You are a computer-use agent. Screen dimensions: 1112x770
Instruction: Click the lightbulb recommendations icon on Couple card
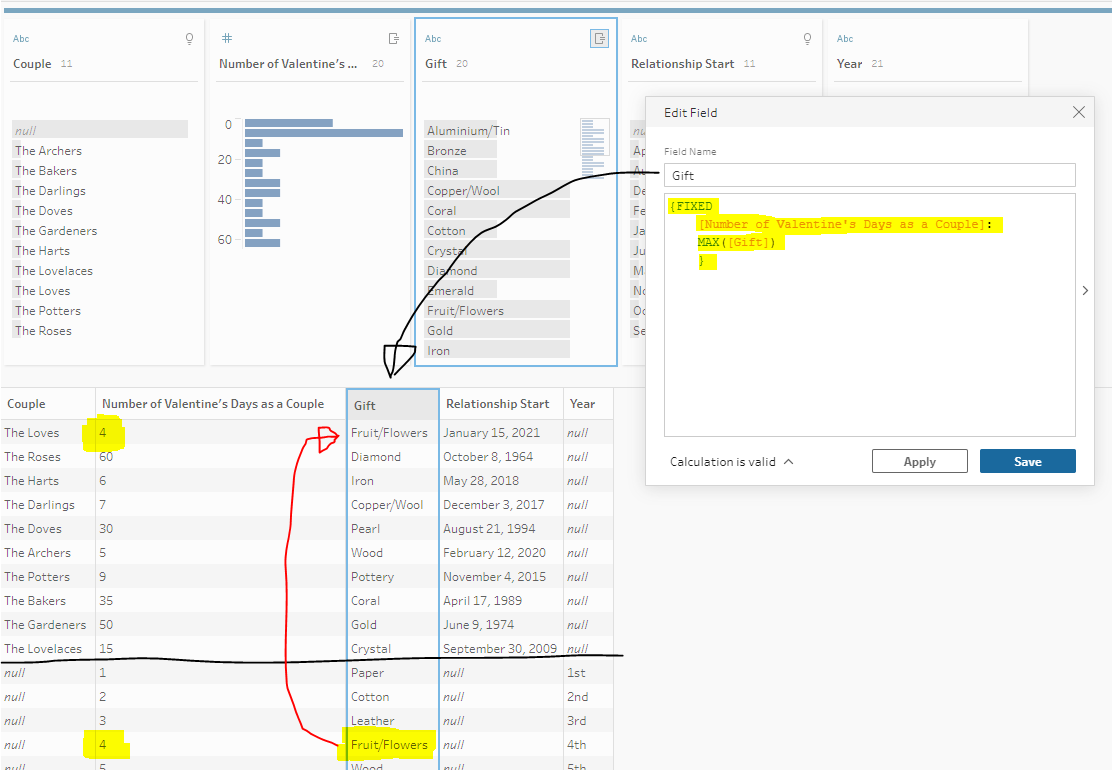189,39
